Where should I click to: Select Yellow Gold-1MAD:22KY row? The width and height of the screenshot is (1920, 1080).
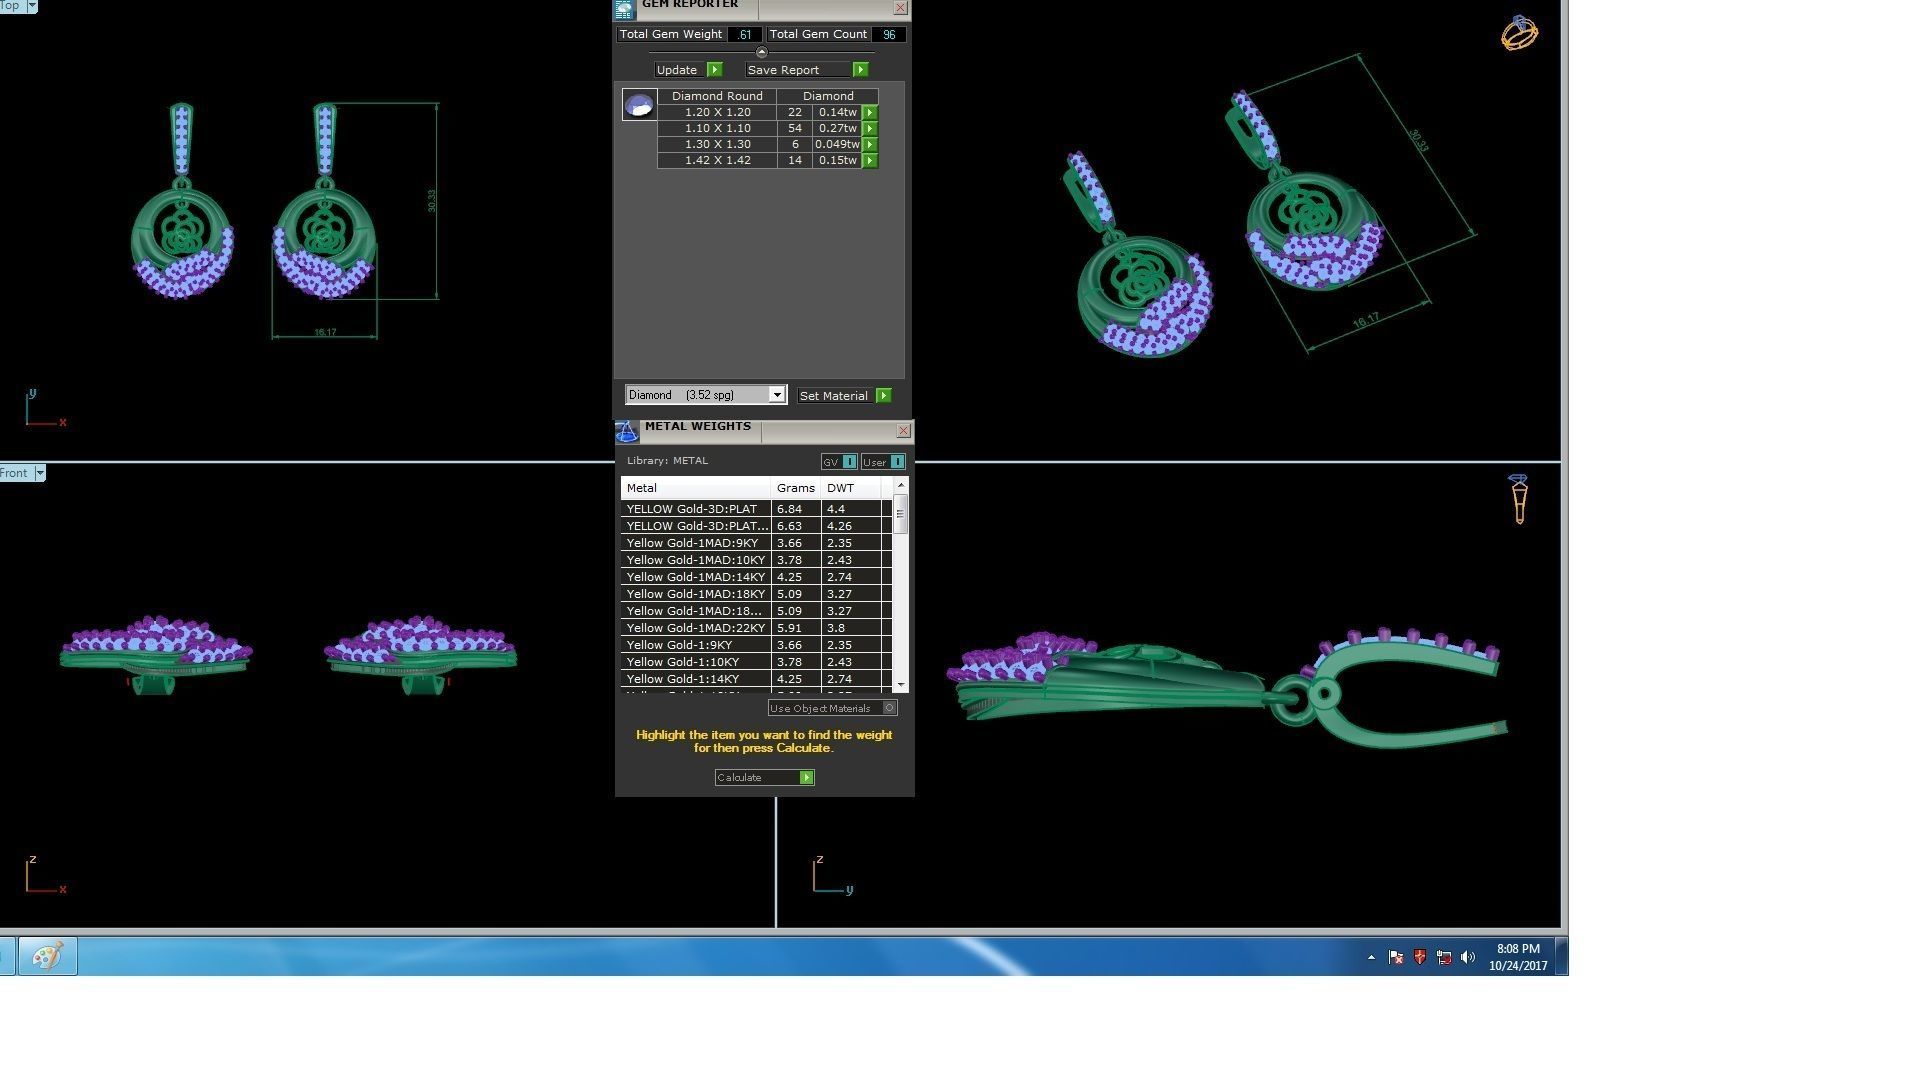click(756, 628)
